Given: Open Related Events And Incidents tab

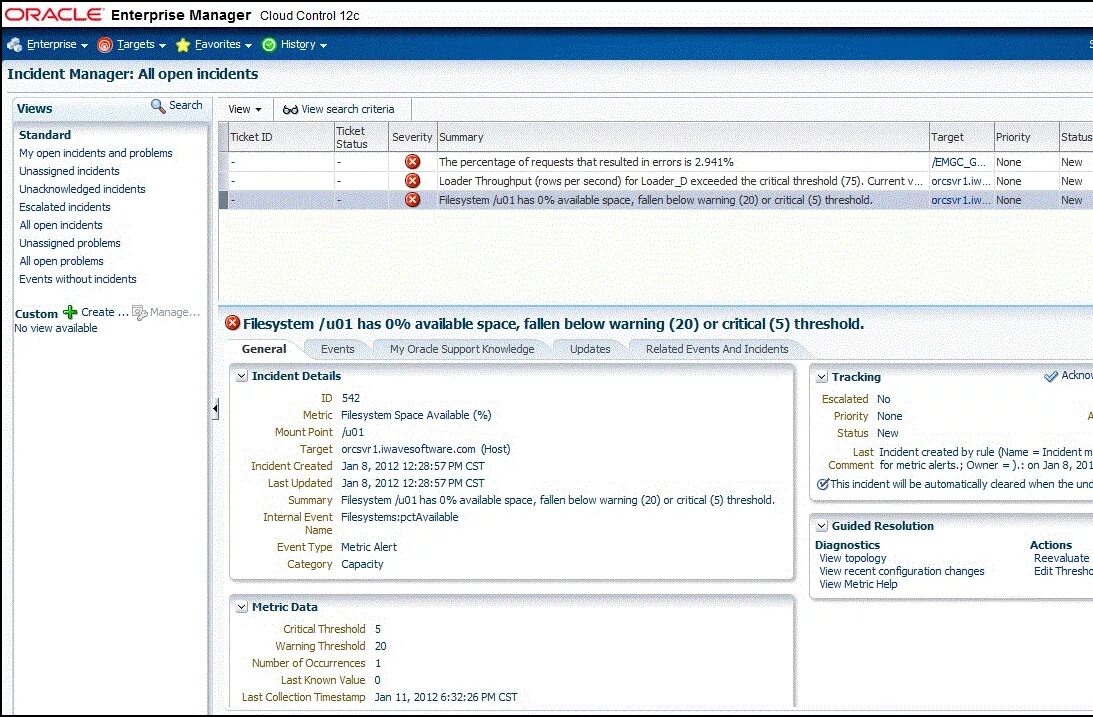Looking at the screenshot, I should point(717,349).
